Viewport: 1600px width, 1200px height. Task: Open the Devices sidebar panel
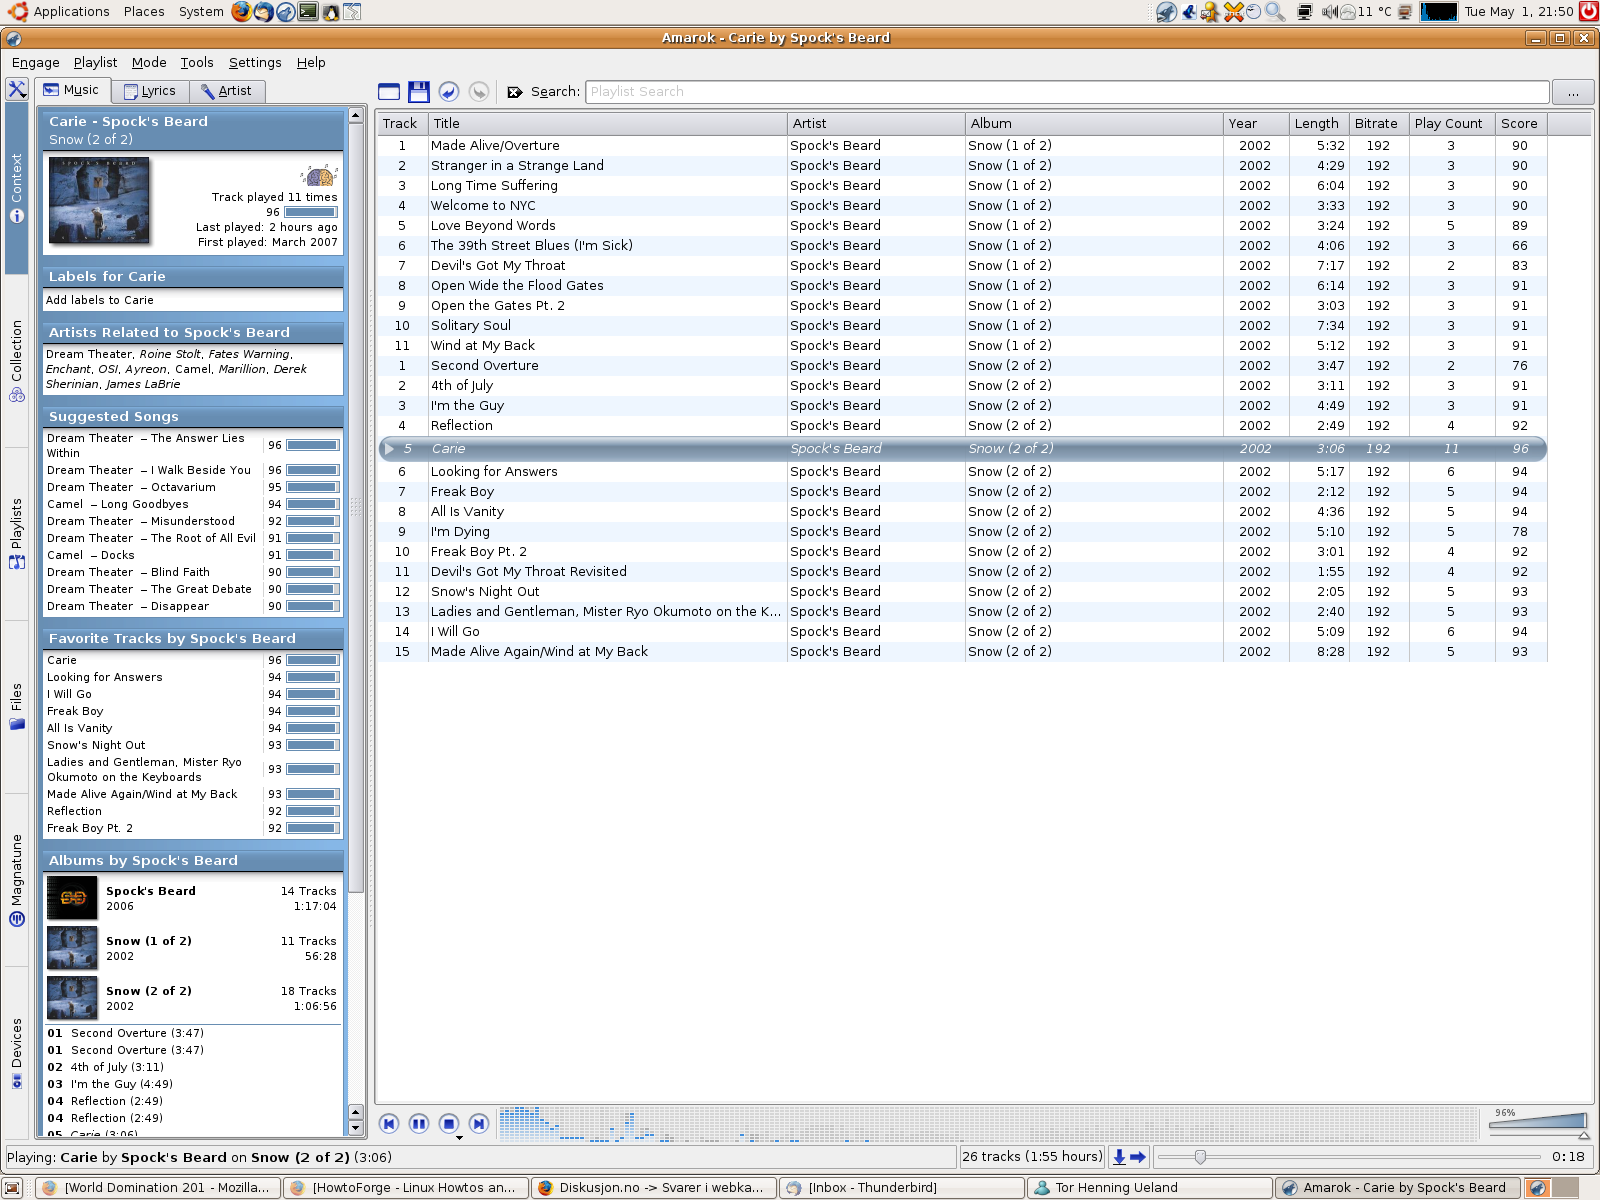pos(16,1052)
